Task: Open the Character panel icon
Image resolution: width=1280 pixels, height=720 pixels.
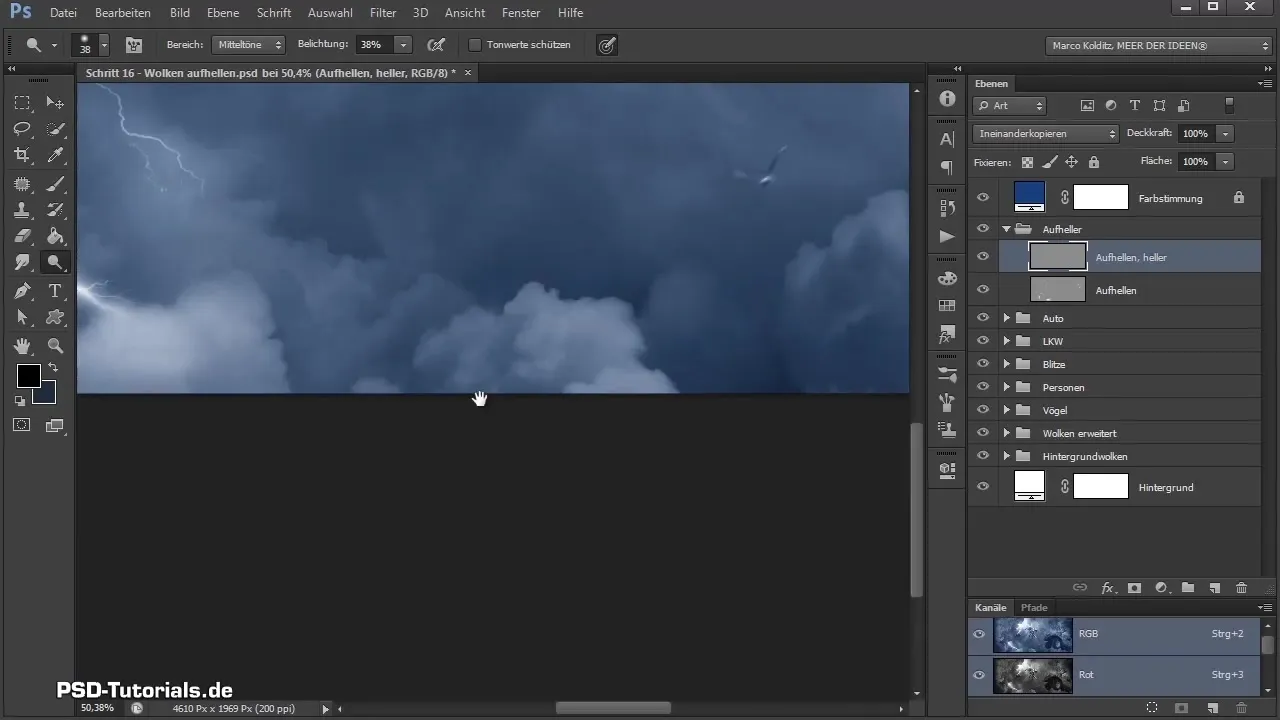Action: [x=947, y=139]
